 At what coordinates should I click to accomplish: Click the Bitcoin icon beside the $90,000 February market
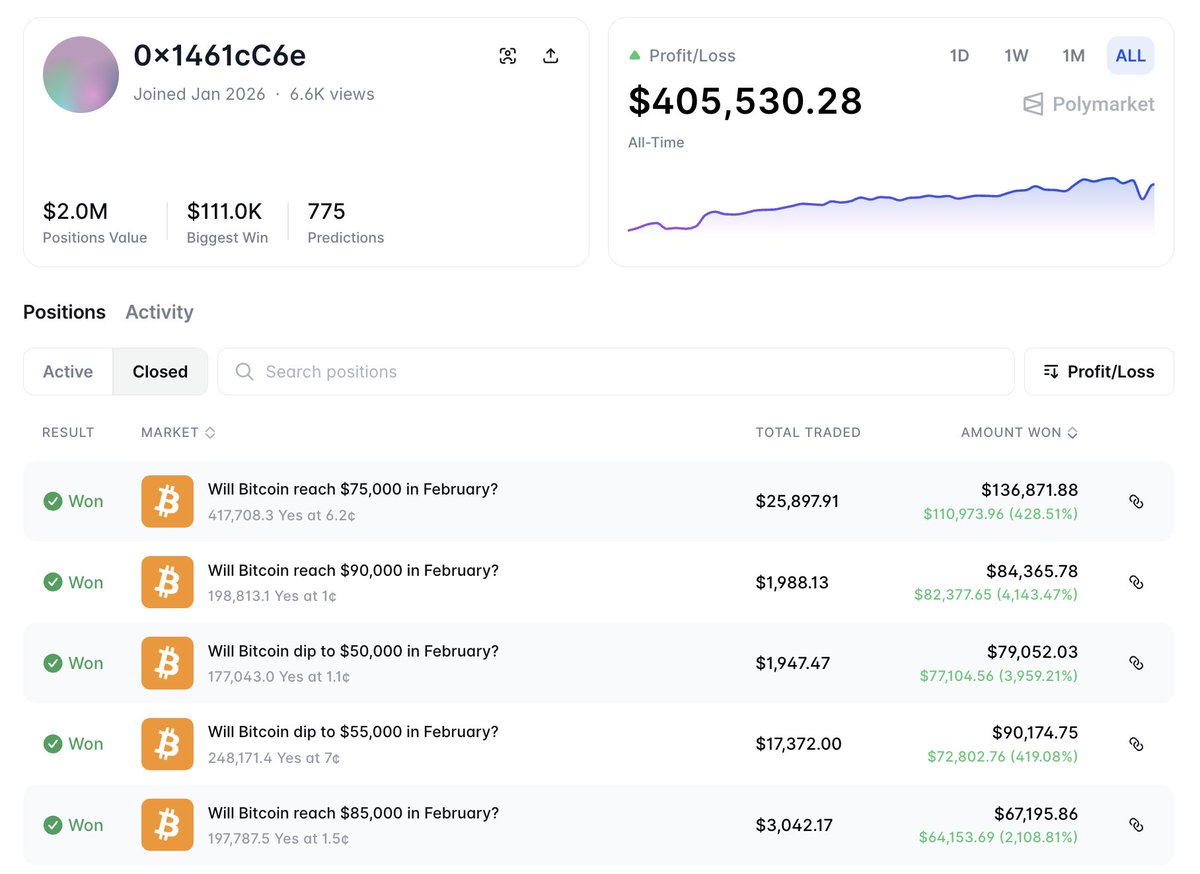point(167,582)
